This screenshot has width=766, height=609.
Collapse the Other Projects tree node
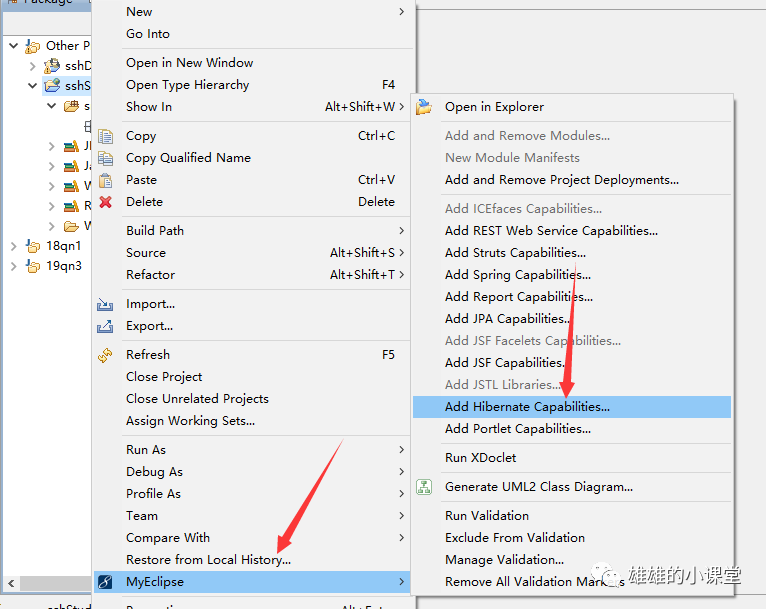[x=14, y=46]
